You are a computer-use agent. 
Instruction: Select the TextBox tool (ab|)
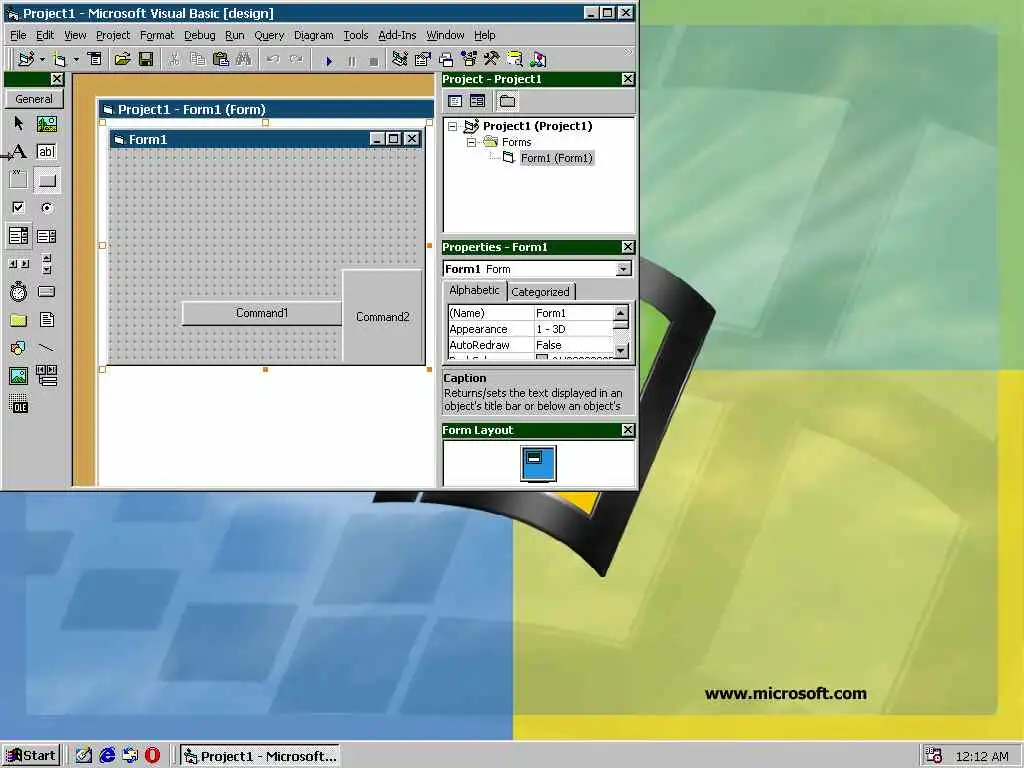[x=46, y=152]
